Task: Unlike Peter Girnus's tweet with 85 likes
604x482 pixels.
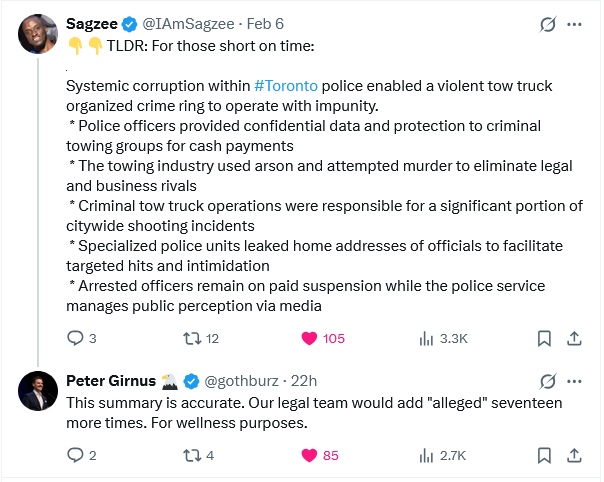Action: (309, 455)
